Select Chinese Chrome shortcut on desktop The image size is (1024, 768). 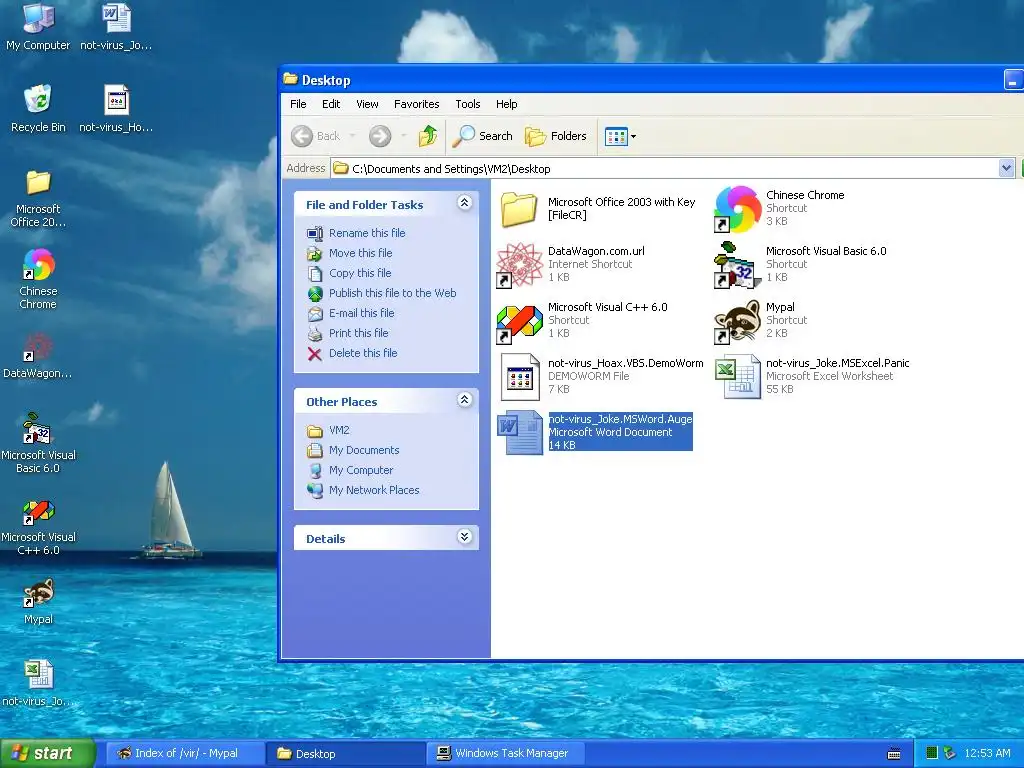point(38,279)
